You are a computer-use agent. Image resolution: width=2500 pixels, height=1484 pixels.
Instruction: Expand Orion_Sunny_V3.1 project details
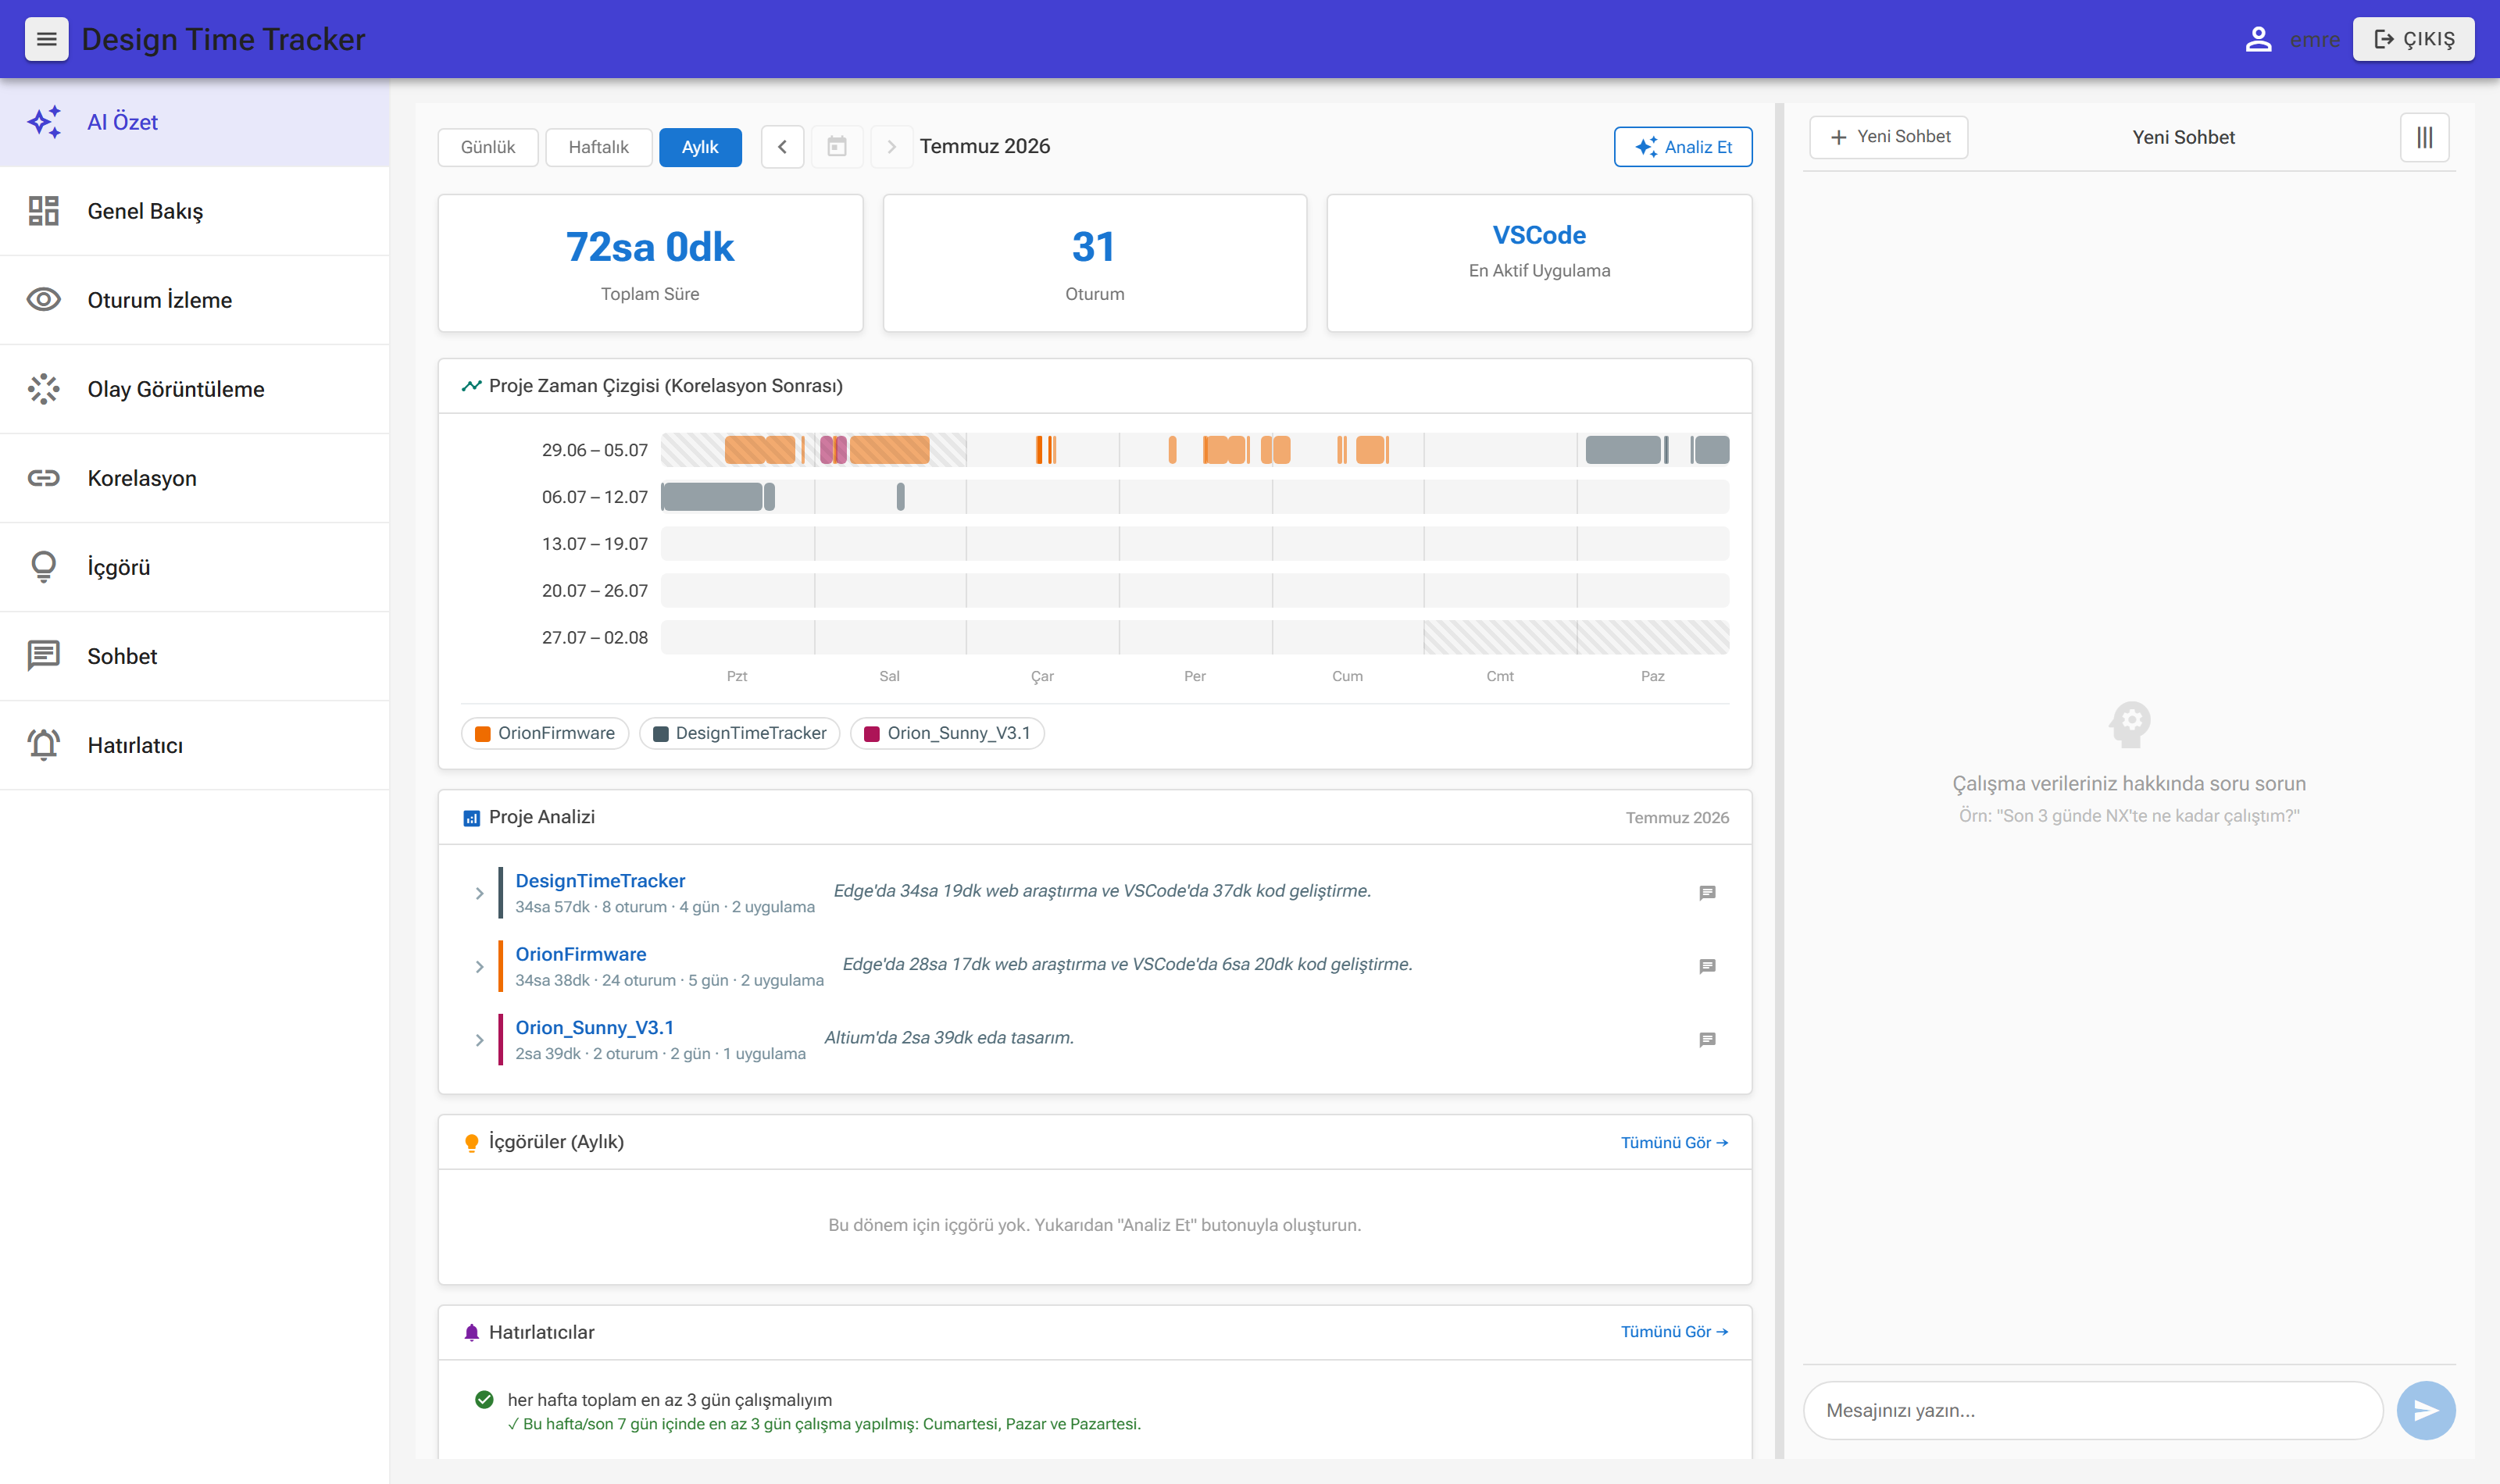[479, 1040]
